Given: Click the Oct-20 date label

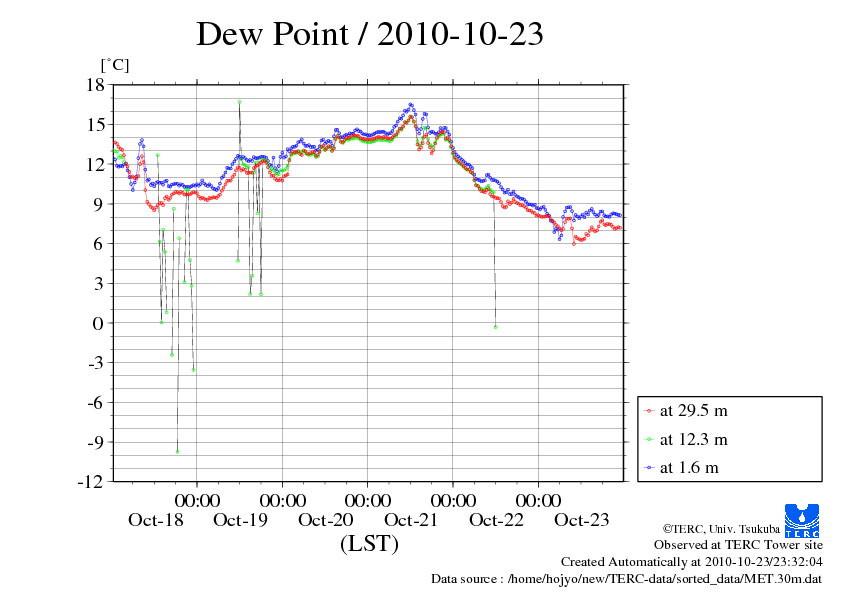Looking at the screenshot, I should (326, 520).
